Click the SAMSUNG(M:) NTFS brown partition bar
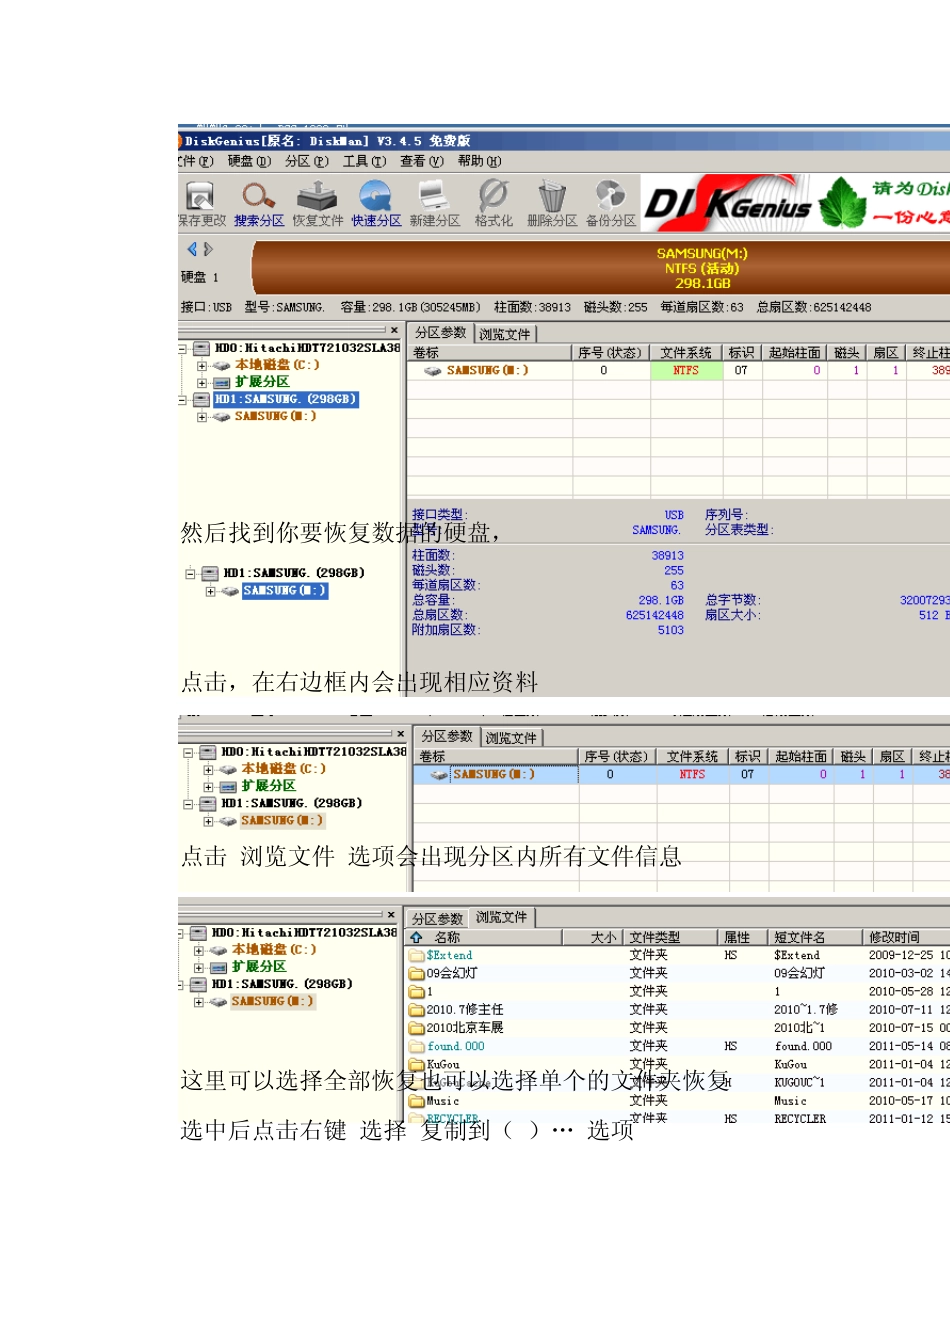The image size is (950, 1344). [x=601, y=268]
